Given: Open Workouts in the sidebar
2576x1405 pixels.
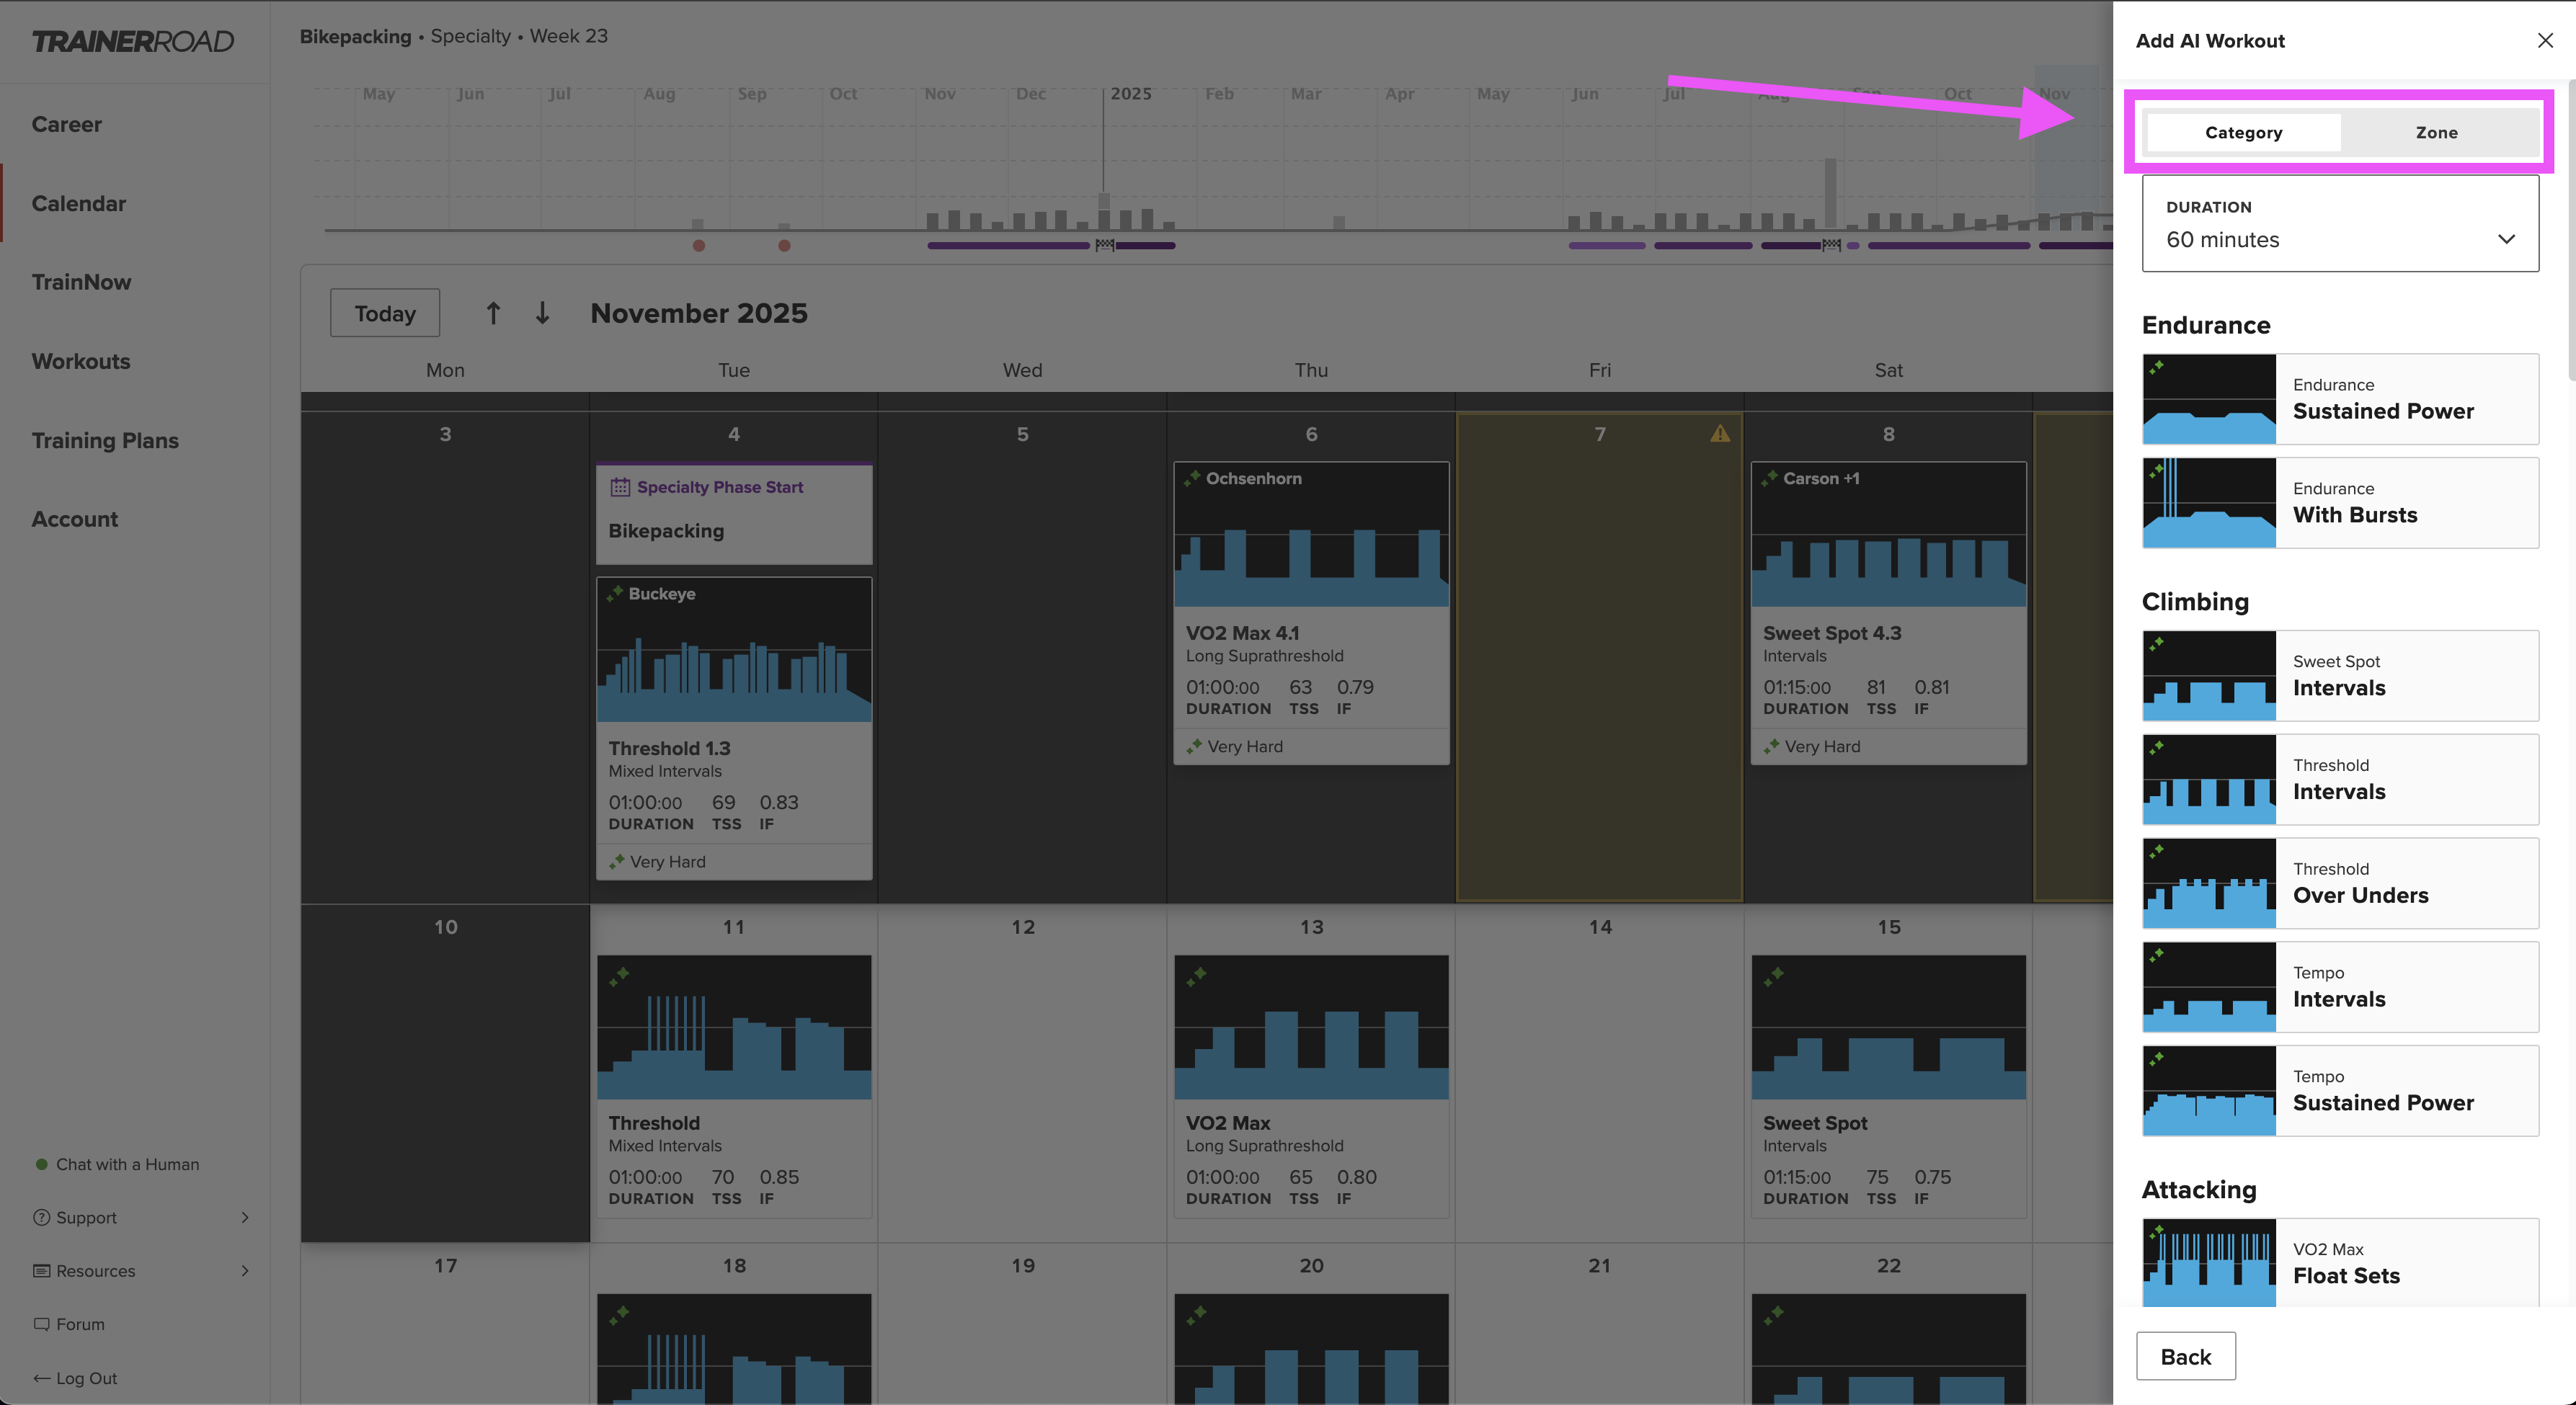Looking at the screenshot, I should (81, 361).
